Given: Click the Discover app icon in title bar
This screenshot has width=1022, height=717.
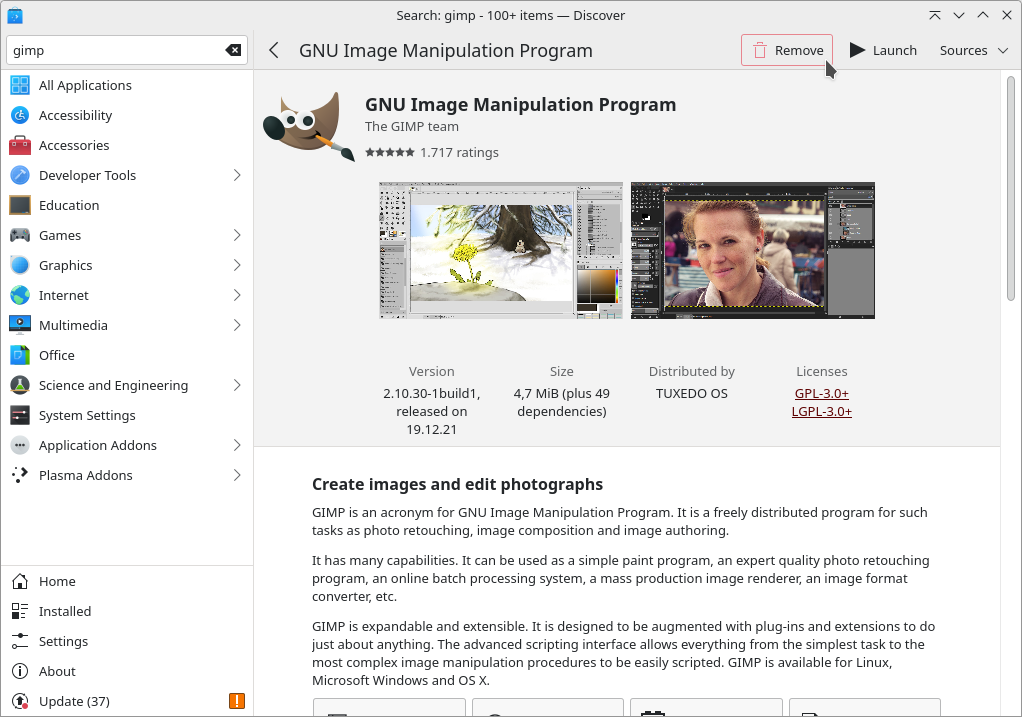Looking at the screenshot, I should pyautogui.click(x=15, y=15).
